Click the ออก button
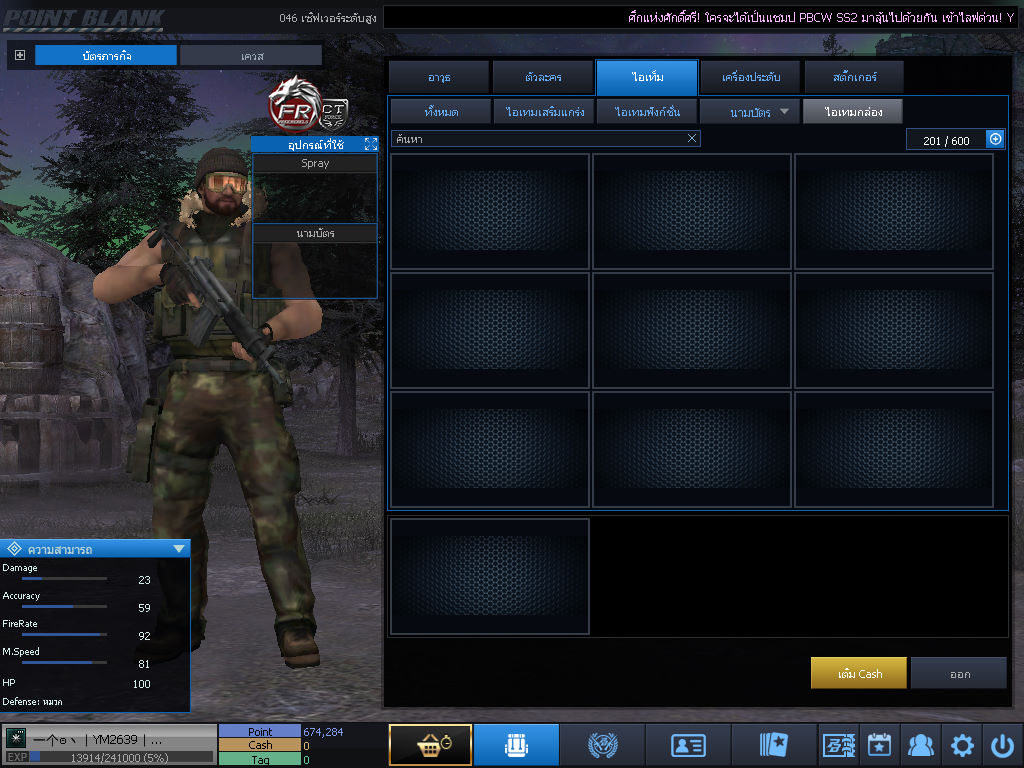This screenshot has height=768, width=1024. (959, 673)
